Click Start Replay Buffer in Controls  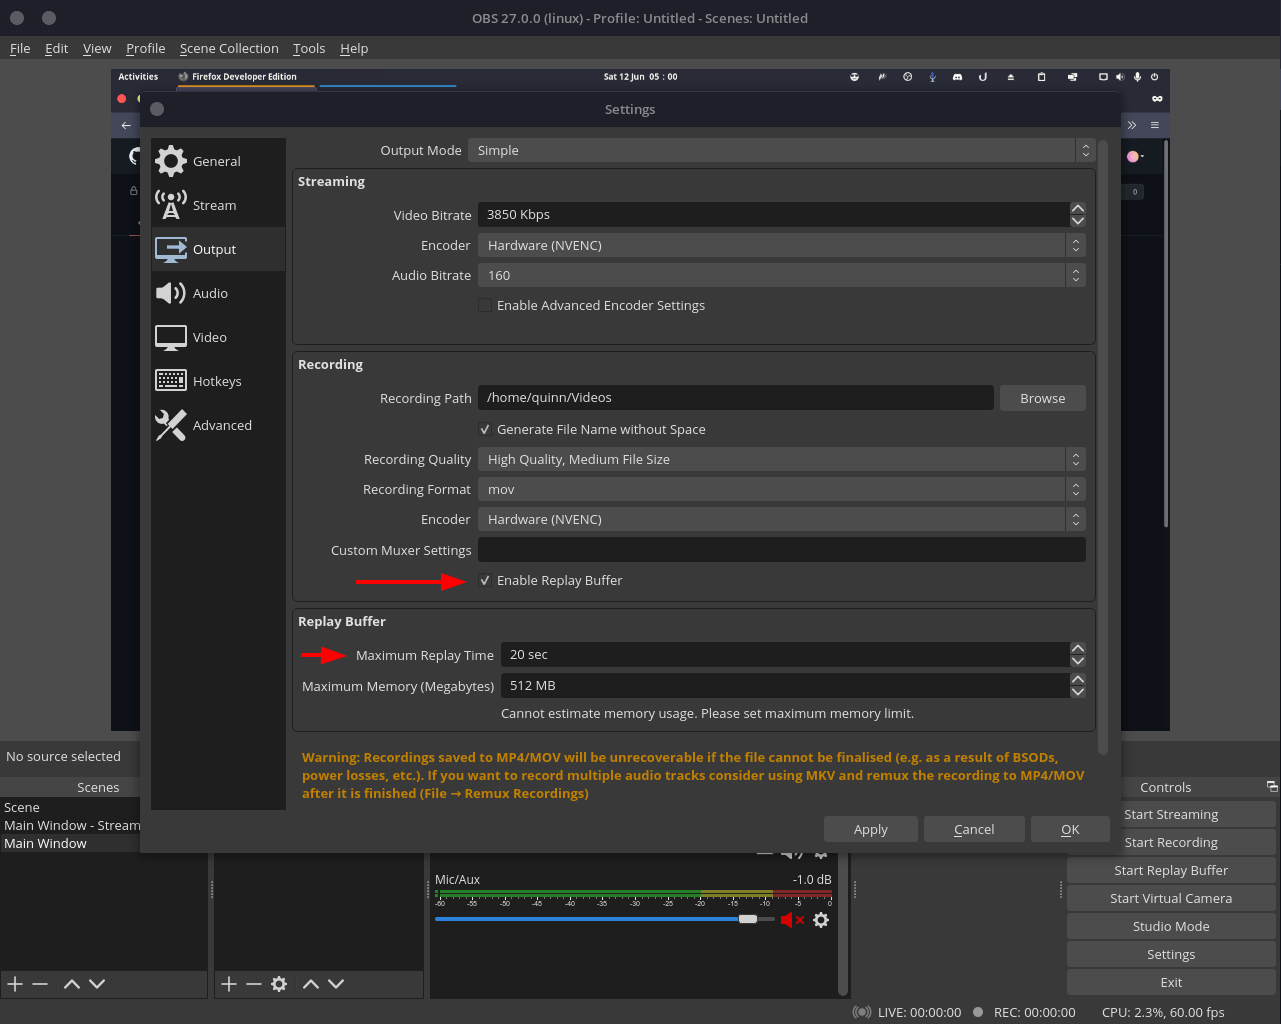tap(1171, 871)
